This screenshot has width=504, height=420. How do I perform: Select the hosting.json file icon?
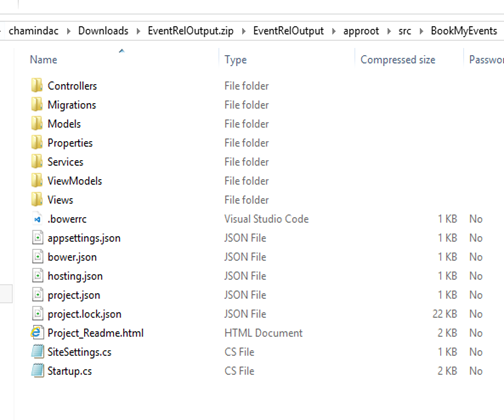(x=37, y=276)
